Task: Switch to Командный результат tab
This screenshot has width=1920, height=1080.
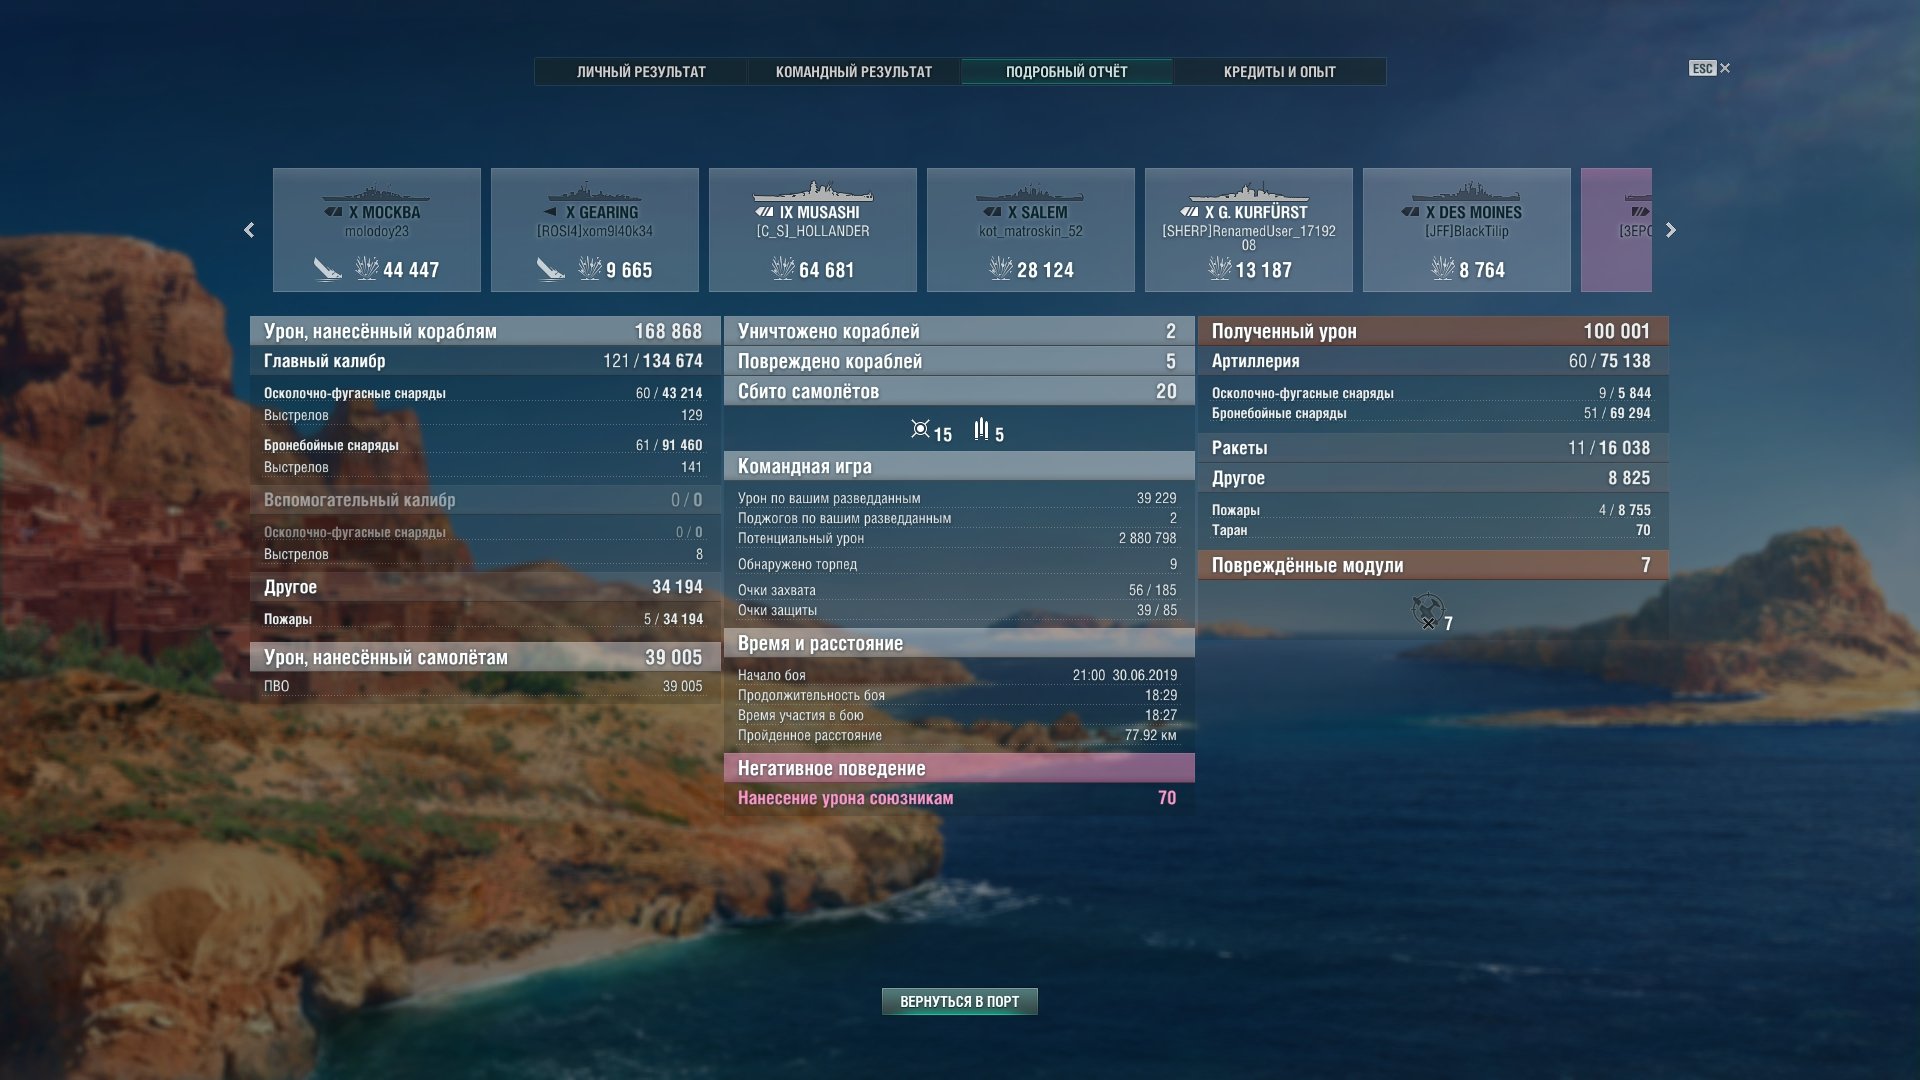Action: point(854,72)
